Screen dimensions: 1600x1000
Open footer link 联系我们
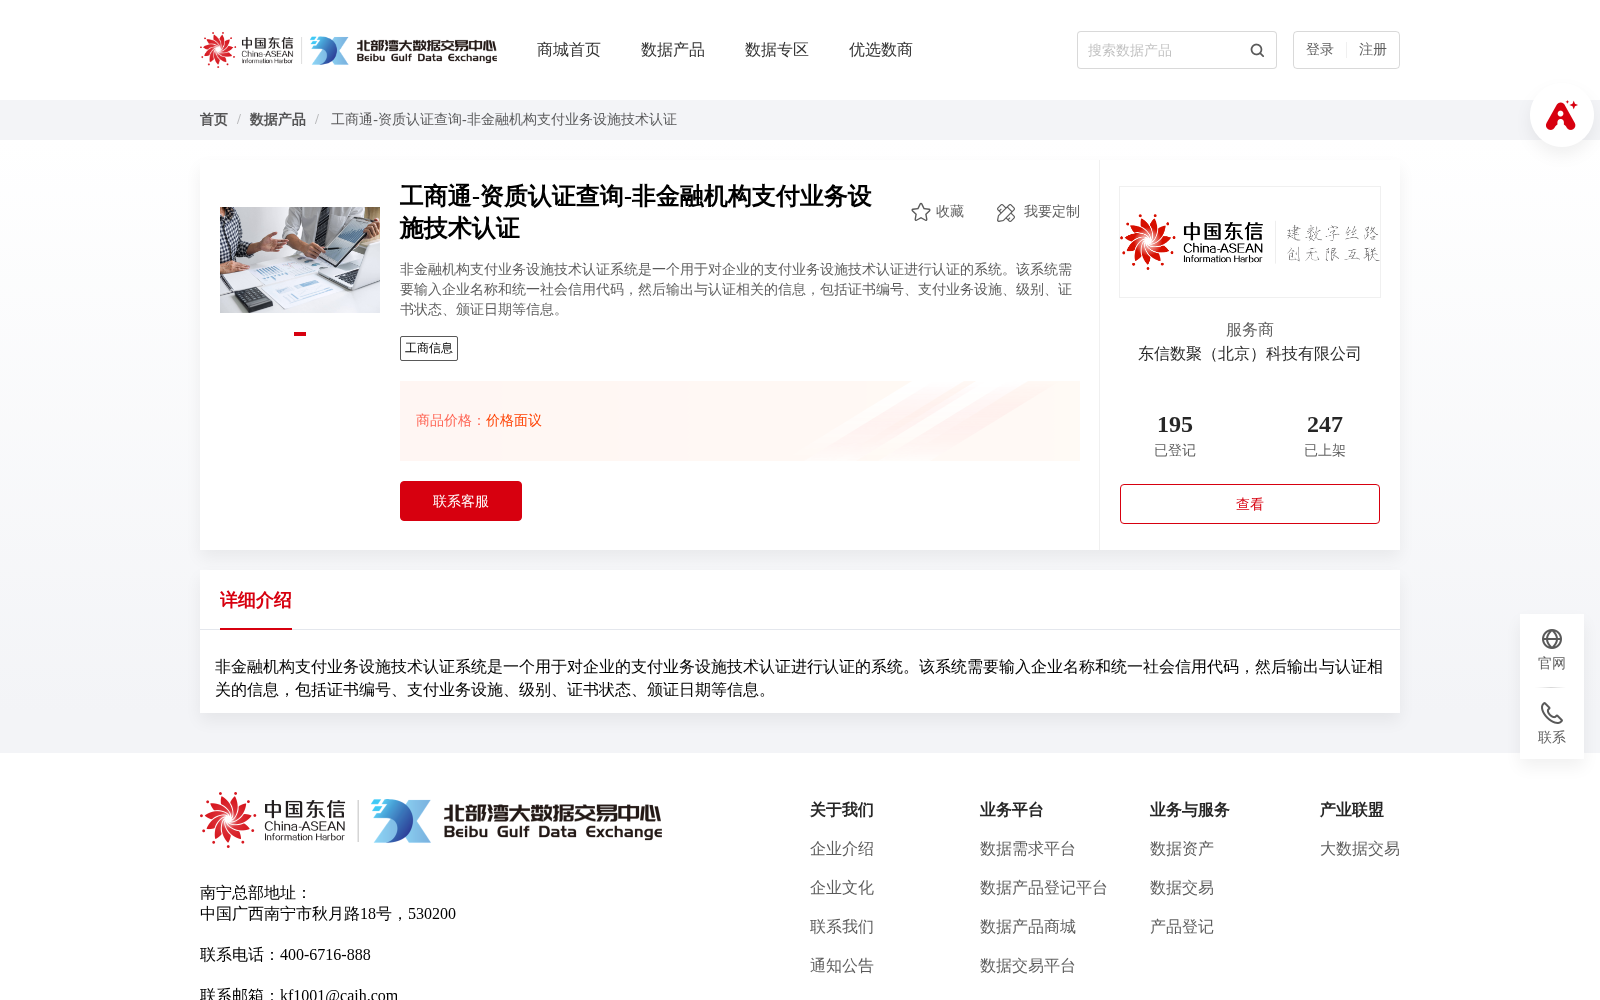coord(842,927)
